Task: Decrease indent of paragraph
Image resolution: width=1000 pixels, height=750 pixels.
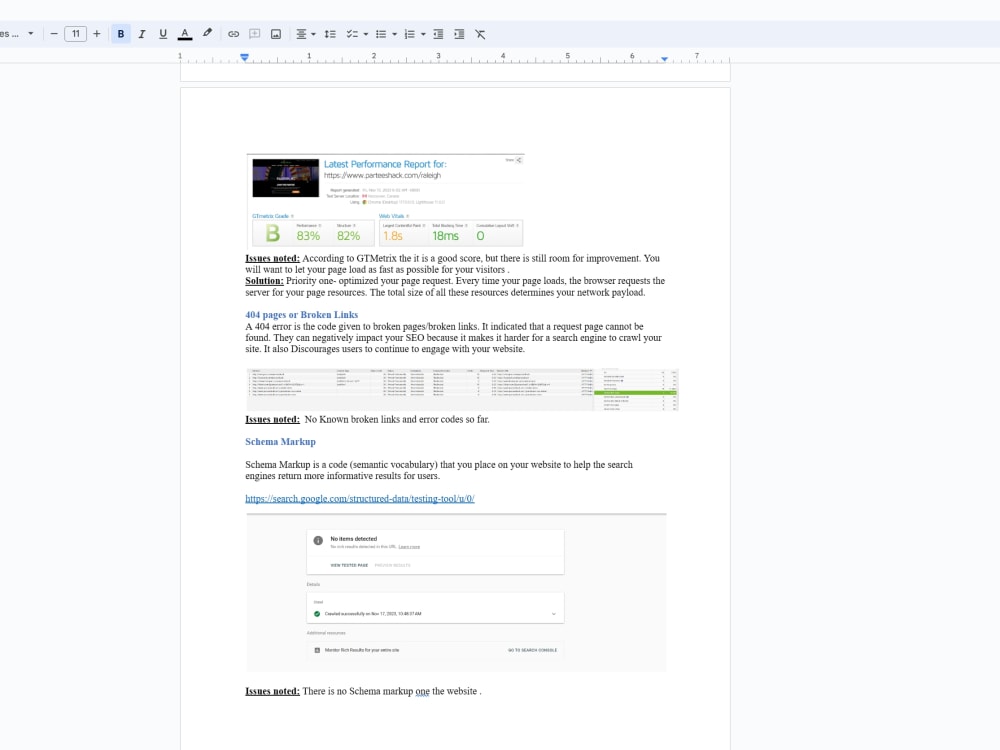Action: pos(438,34)
